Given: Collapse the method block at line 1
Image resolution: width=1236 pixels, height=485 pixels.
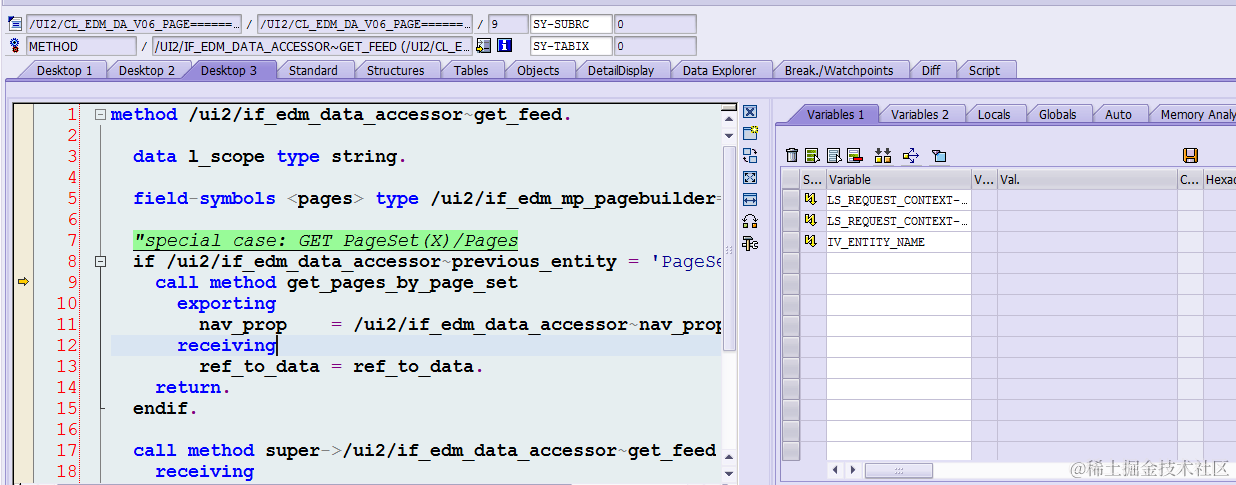Looking at the screenshot, I should (100, 115).
